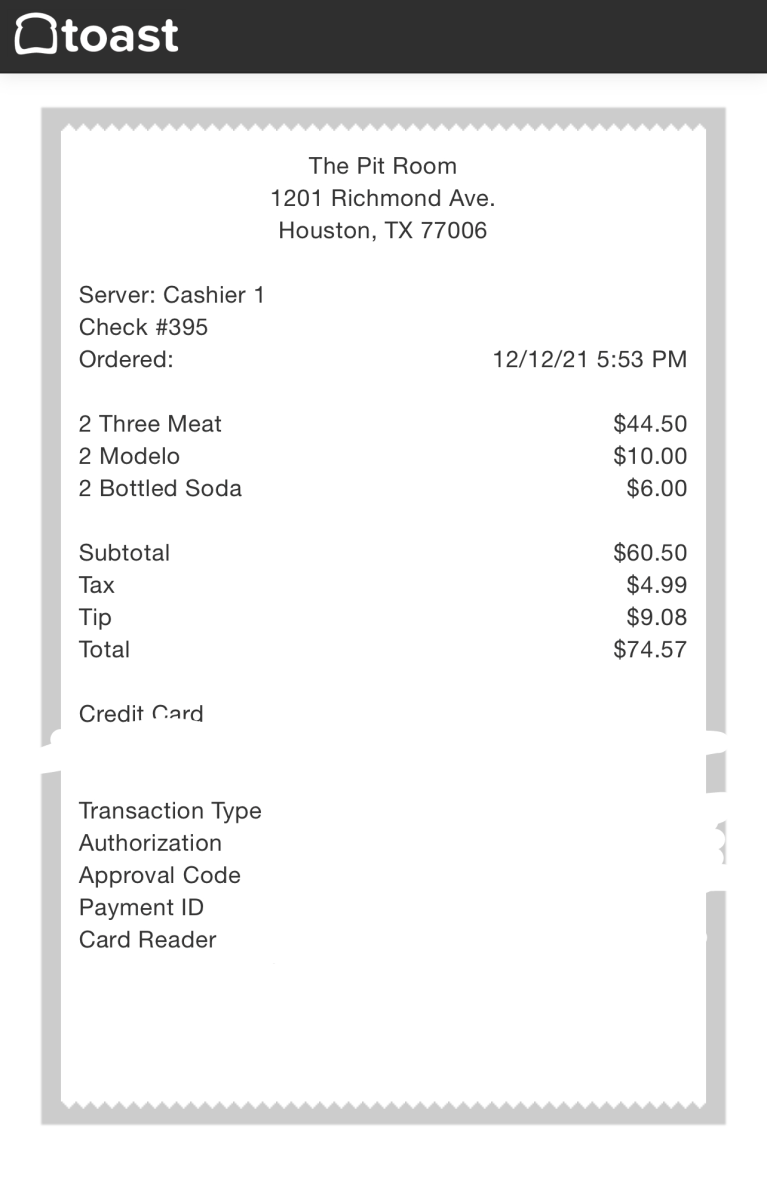767x1200 pixels.
Task: Click the Credit Card label
Action: (x=141, y=714)
